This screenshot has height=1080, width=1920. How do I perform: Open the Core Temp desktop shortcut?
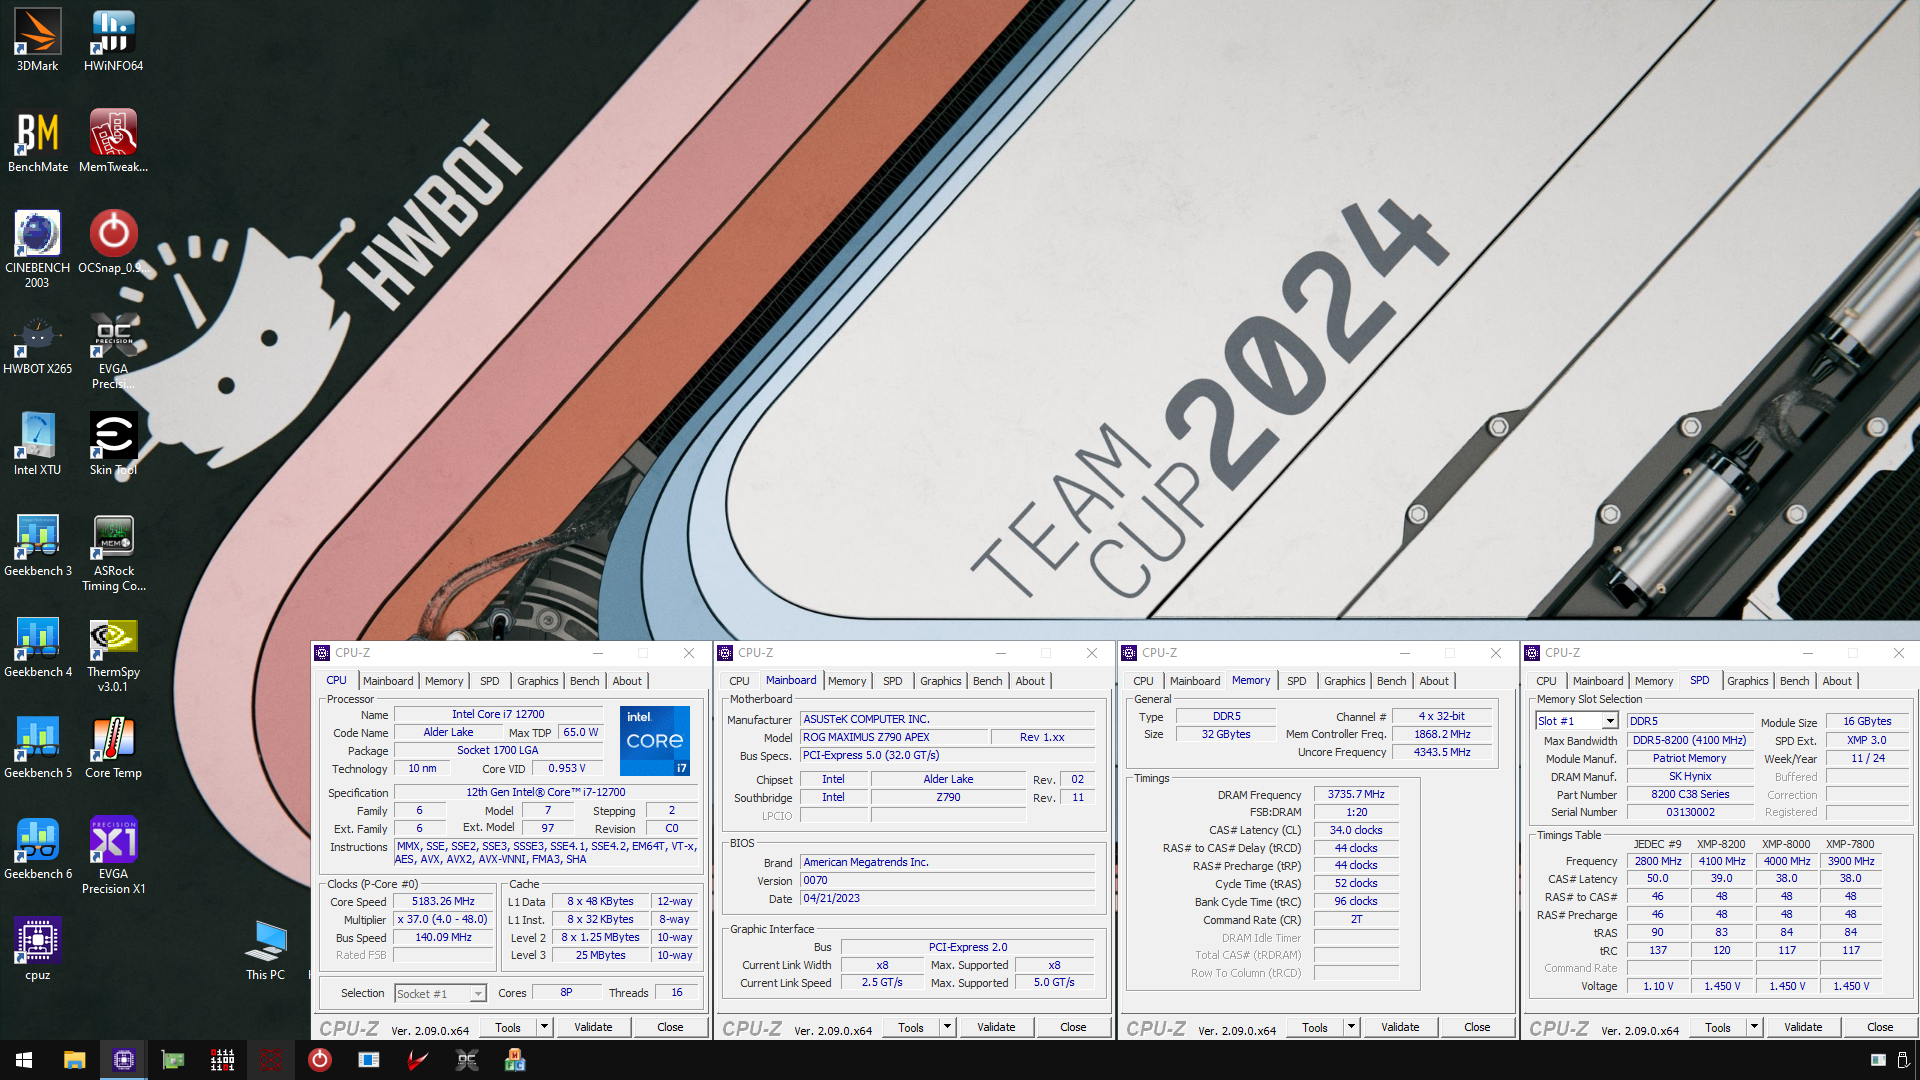pyautogui.click(x=113, y=747)
